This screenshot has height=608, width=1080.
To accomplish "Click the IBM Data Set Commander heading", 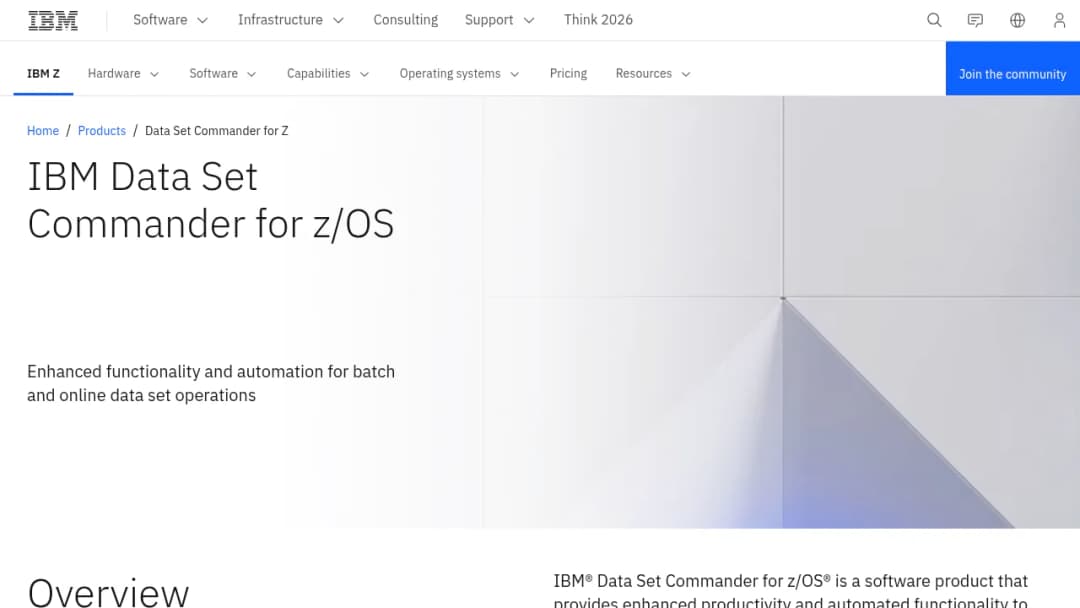I will pyautogui.click(x=211, y=200).
